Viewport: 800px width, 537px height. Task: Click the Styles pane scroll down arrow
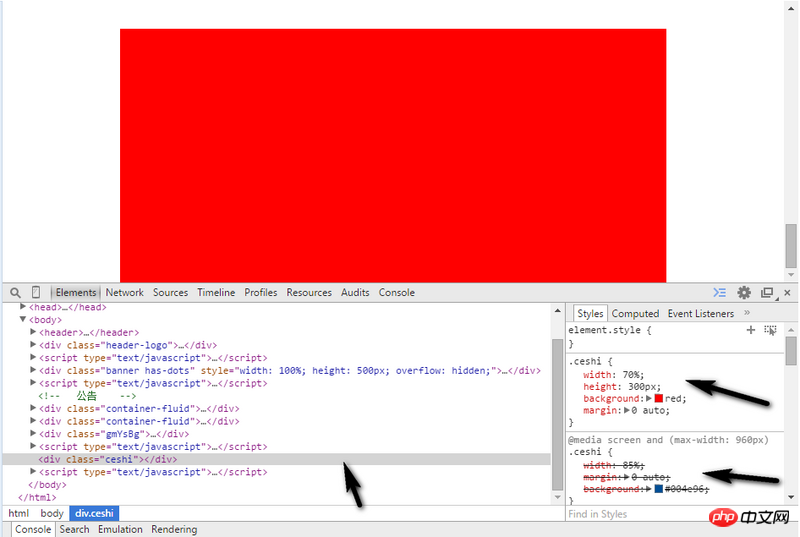tap(791, 497)
